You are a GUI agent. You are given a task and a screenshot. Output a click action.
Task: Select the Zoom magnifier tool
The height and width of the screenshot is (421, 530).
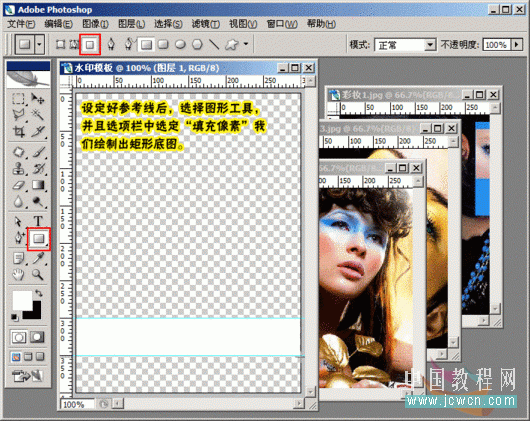pos(38,274)
